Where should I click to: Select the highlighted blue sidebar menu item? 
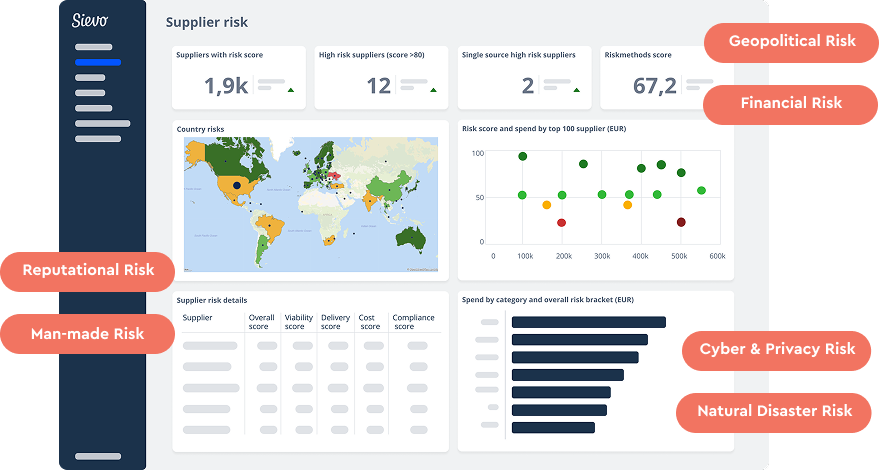click(97, 62)
